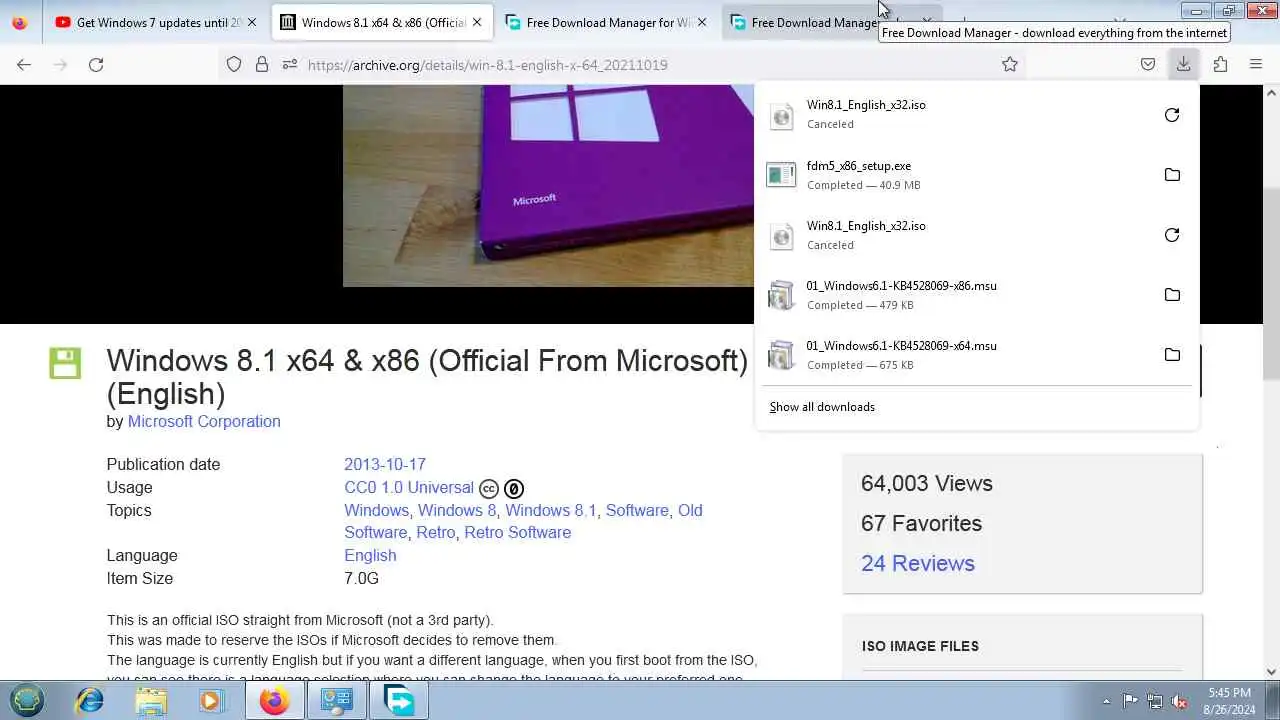The height and width of the screenshot is (720, 1280).
Task: Launch Internet Explorer from taskbar
Action: click(90, 701)
